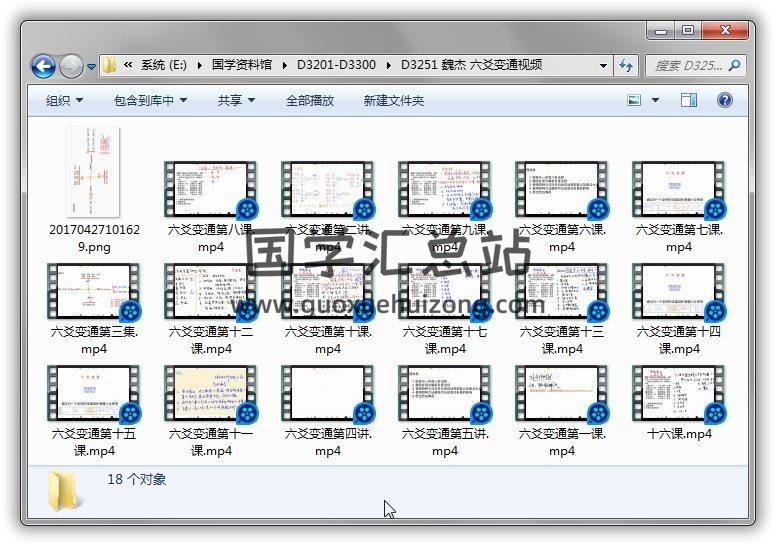The width and height of the screenshot is (776, 546).
Task: Expand arrow after D3201-D3300 breadcrumb
Action: (388, 65)
